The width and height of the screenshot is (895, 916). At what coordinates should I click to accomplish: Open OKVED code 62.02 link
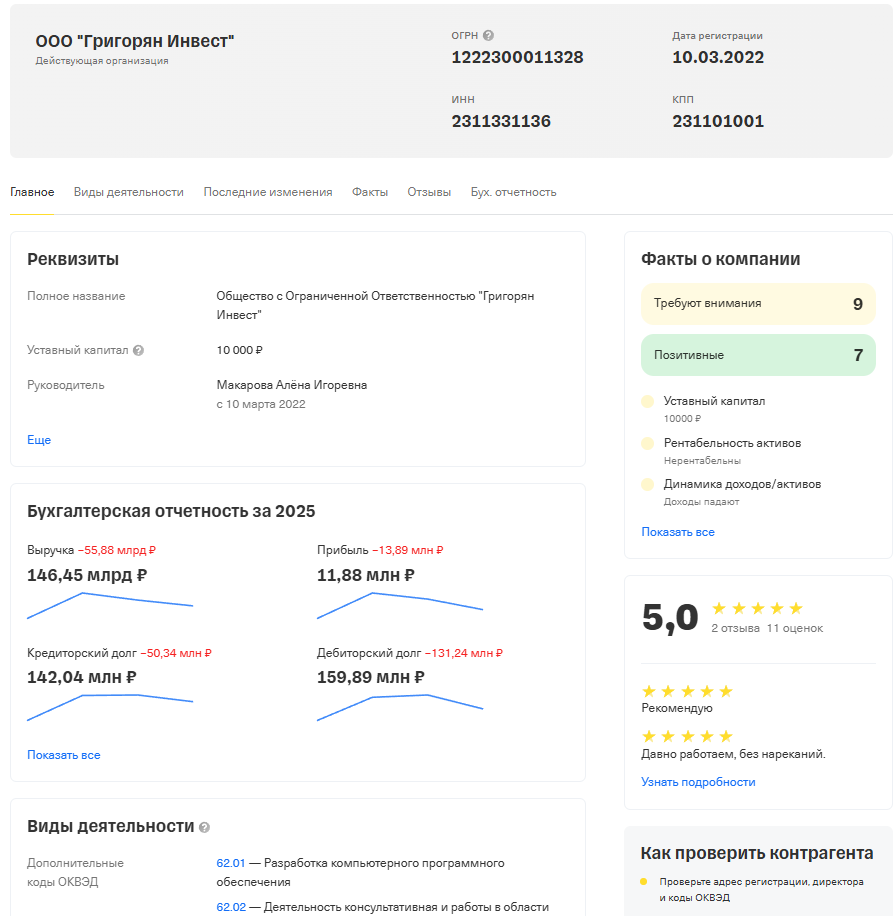[231, 907]
